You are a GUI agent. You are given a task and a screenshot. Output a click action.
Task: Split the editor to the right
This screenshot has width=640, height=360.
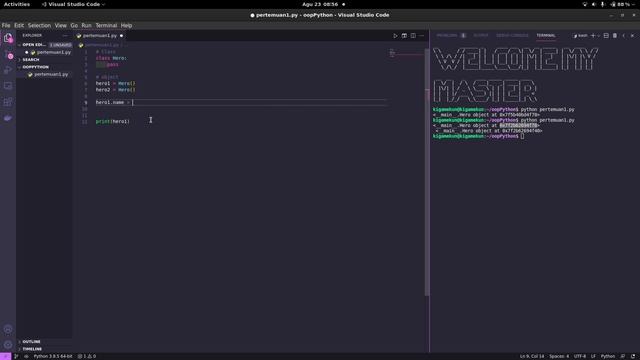(x=413, y=36)
